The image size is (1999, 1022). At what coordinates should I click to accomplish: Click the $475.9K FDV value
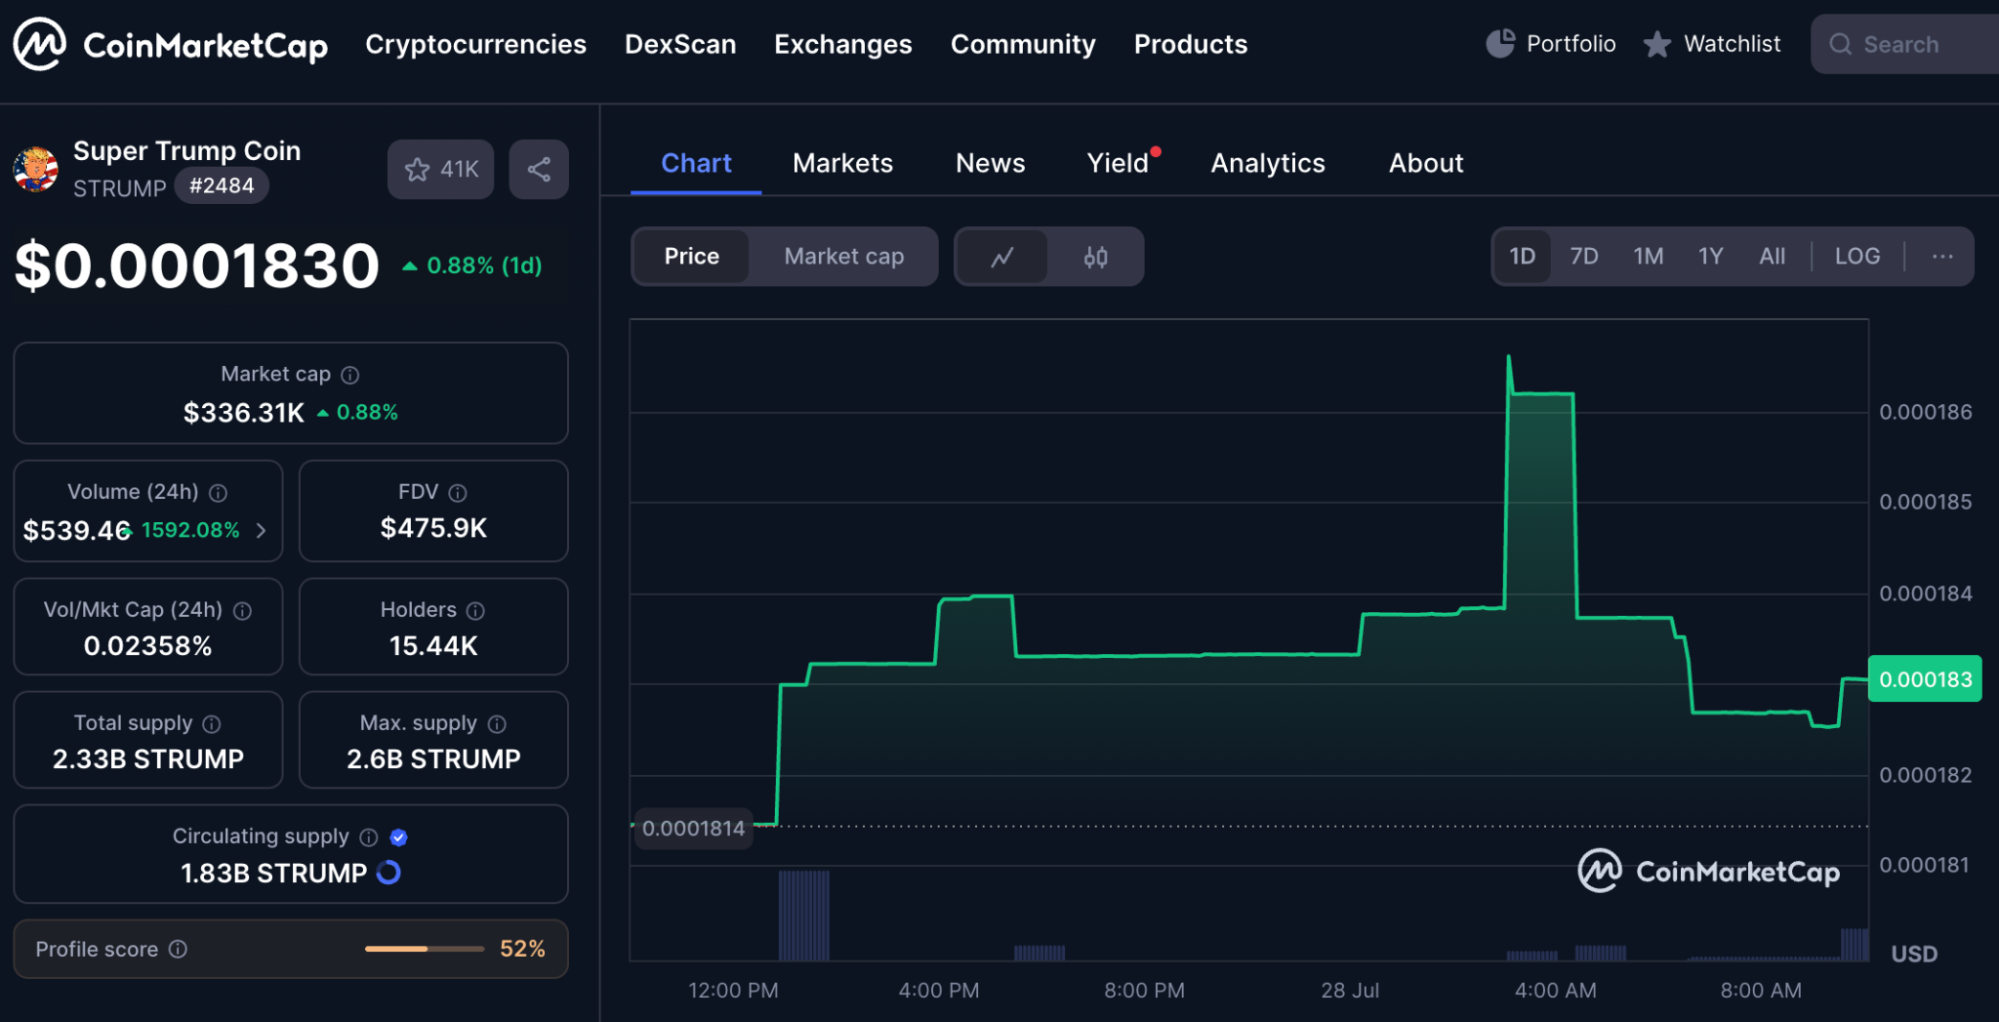434,528
